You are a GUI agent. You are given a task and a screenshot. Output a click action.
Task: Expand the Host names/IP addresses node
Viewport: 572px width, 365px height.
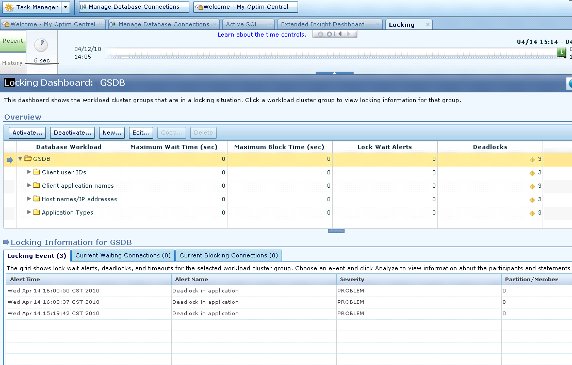tap(29, 199)
